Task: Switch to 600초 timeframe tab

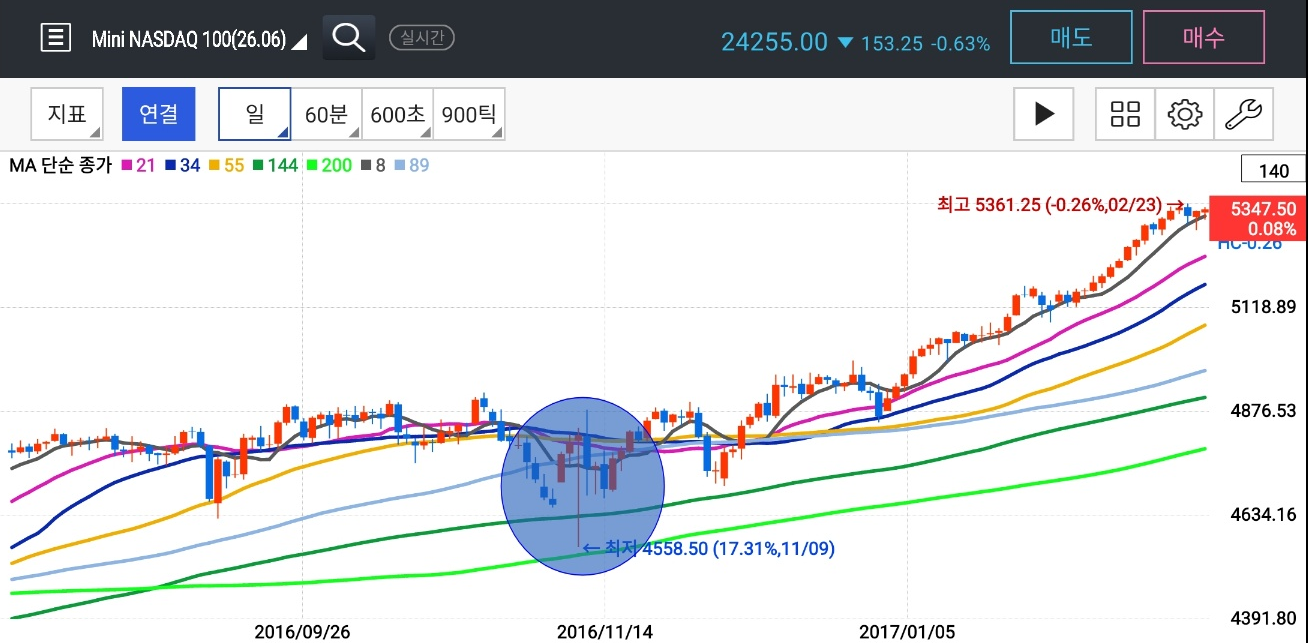Action: click(397, 114)
